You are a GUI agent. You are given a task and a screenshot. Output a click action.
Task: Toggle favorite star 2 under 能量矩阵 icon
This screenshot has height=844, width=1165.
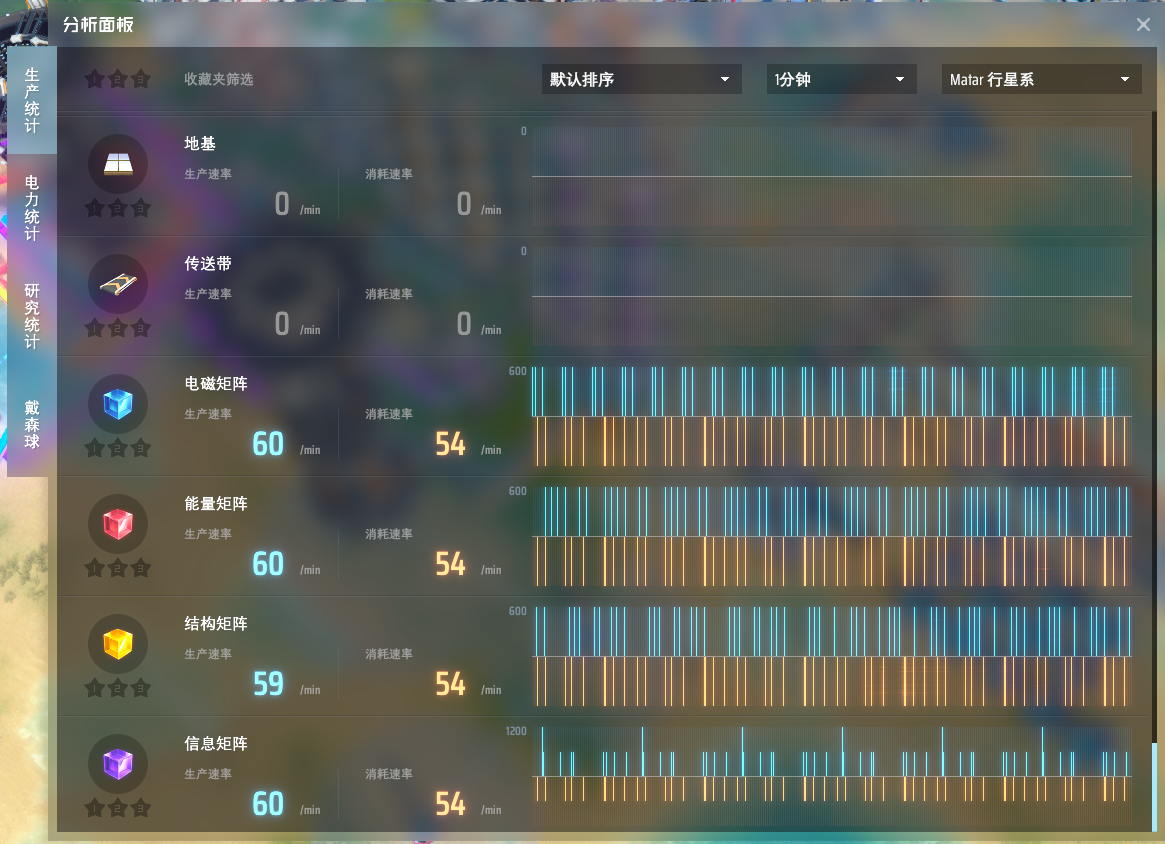118,568
